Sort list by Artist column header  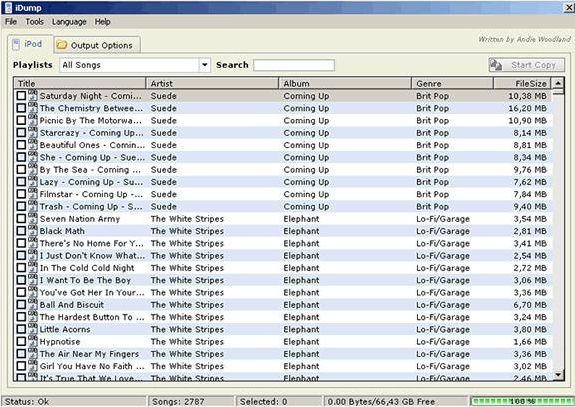pyautogui.click(x=212, y=84)
